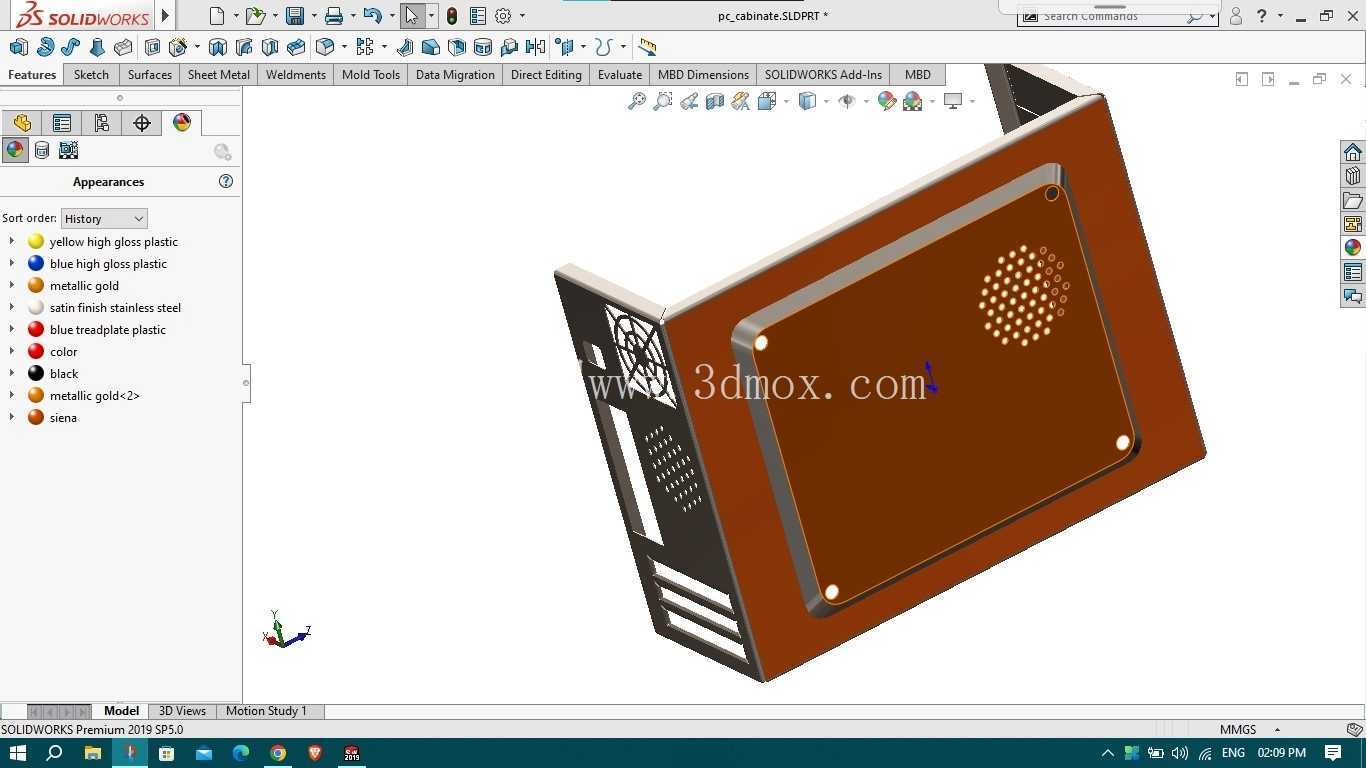The height and width of the screenshot is (768, 1366).
Task: Open the Evaluate ribbon tab
Action: click(x=620, y=75)
